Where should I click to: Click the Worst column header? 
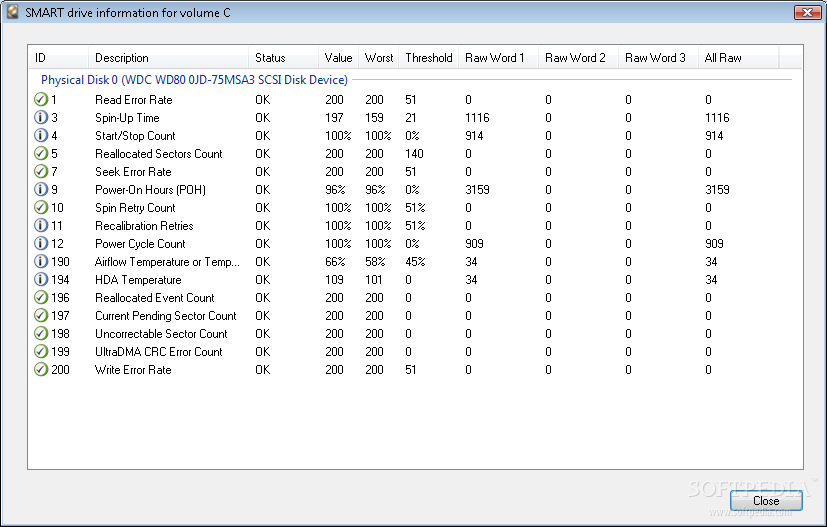tap(378, 58)
